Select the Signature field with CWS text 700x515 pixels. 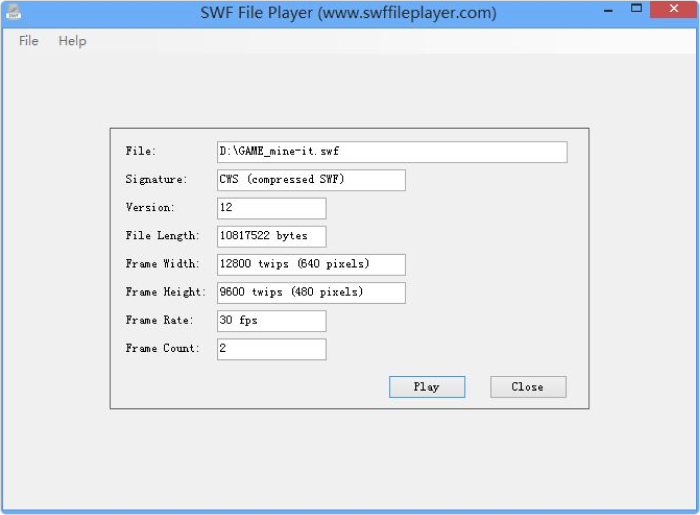(x=311, y=180)
